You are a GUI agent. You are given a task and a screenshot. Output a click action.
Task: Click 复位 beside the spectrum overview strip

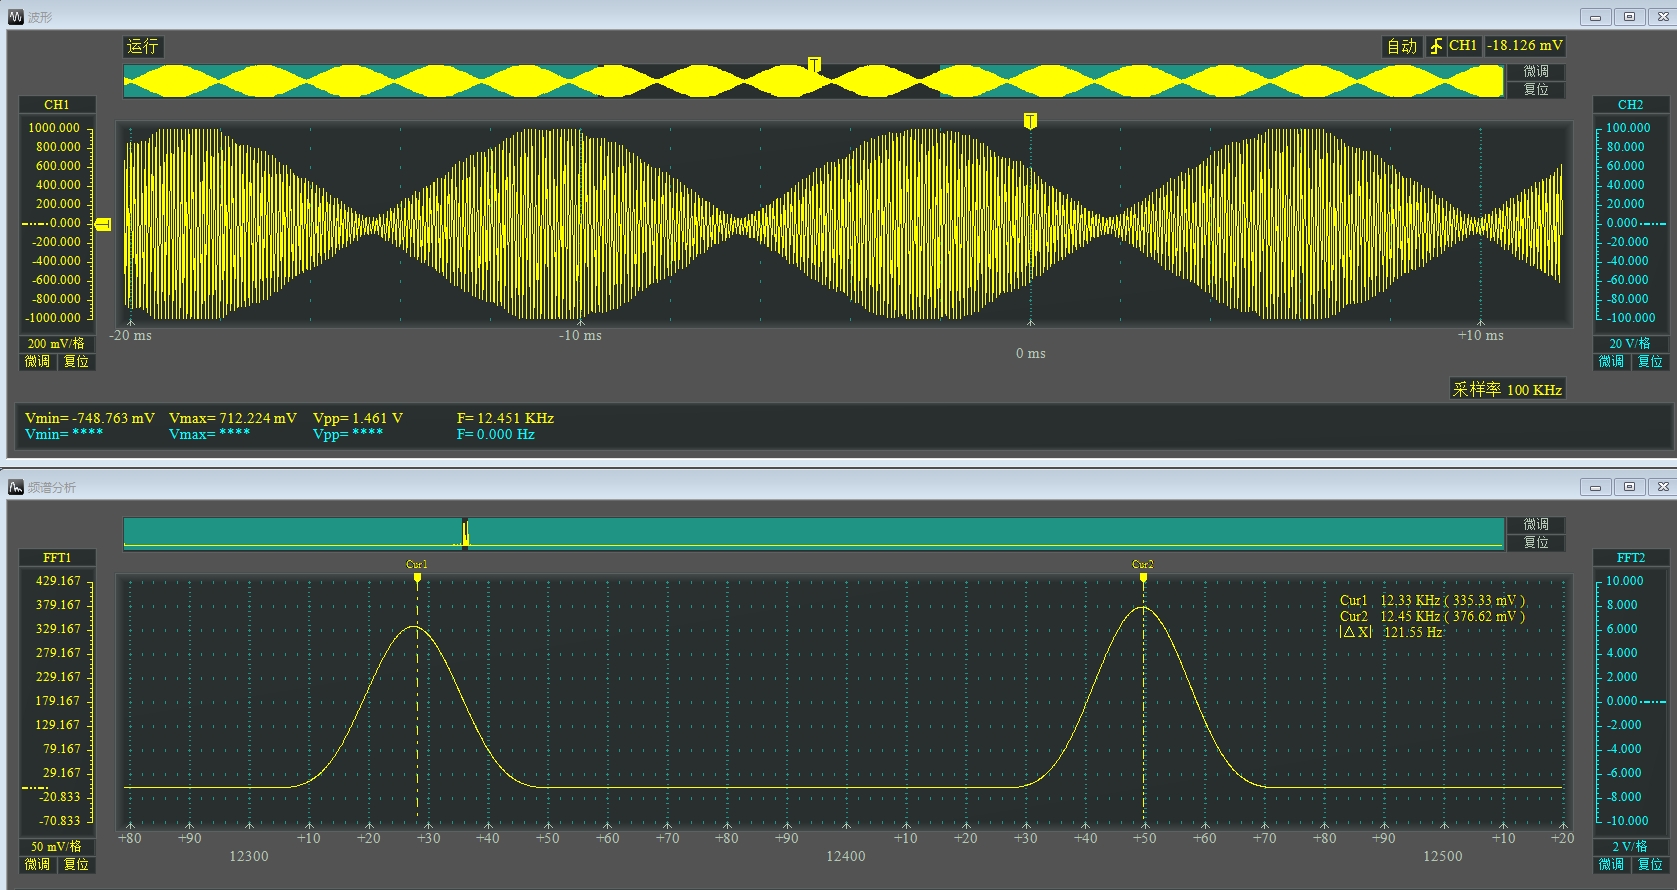[1536, 542]
